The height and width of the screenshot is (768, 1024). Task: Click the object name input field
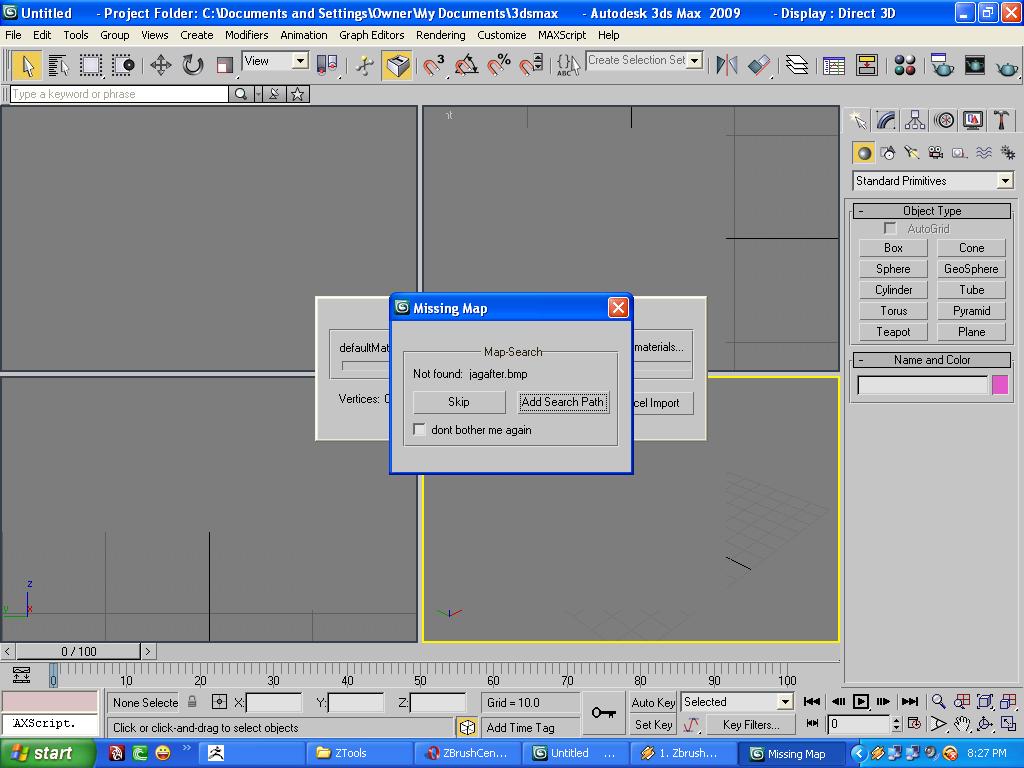922,385
